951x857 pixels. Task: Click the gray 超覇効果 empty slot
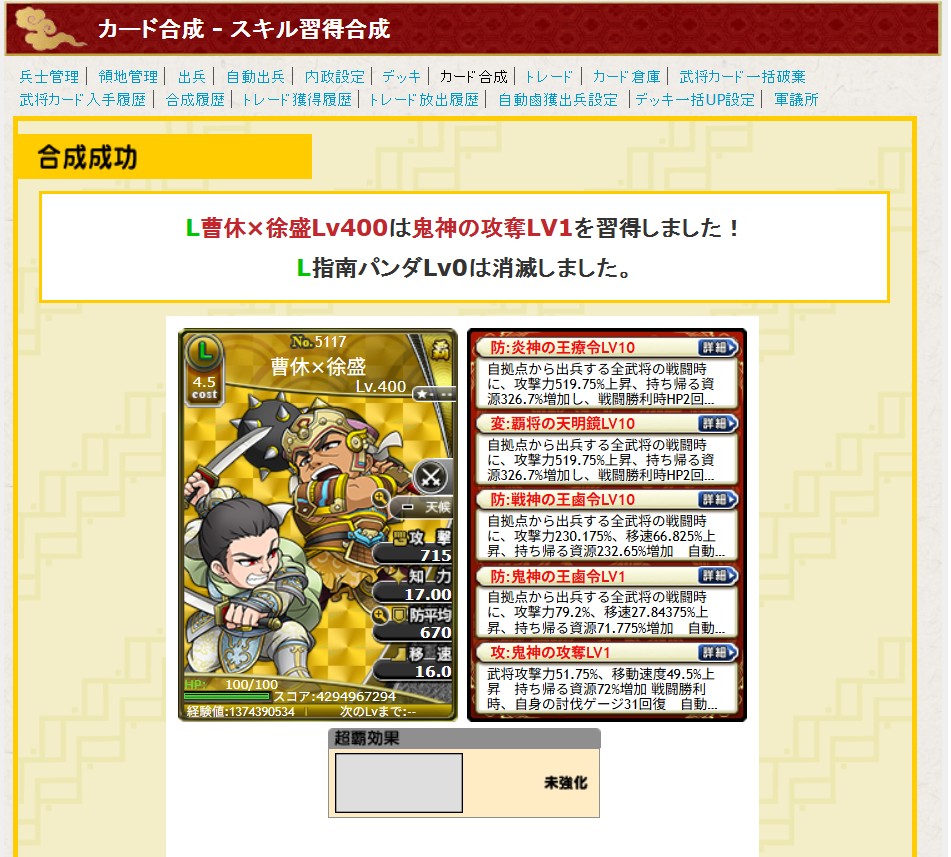pyautogui.click(x=399, y=783)
